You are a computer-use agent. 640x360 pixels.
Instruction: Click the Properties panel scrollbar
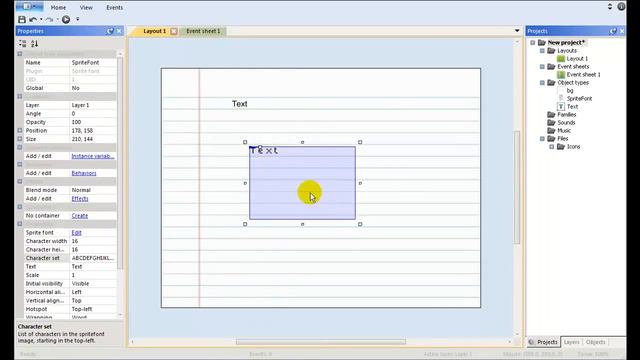click(x=120, y=163)
